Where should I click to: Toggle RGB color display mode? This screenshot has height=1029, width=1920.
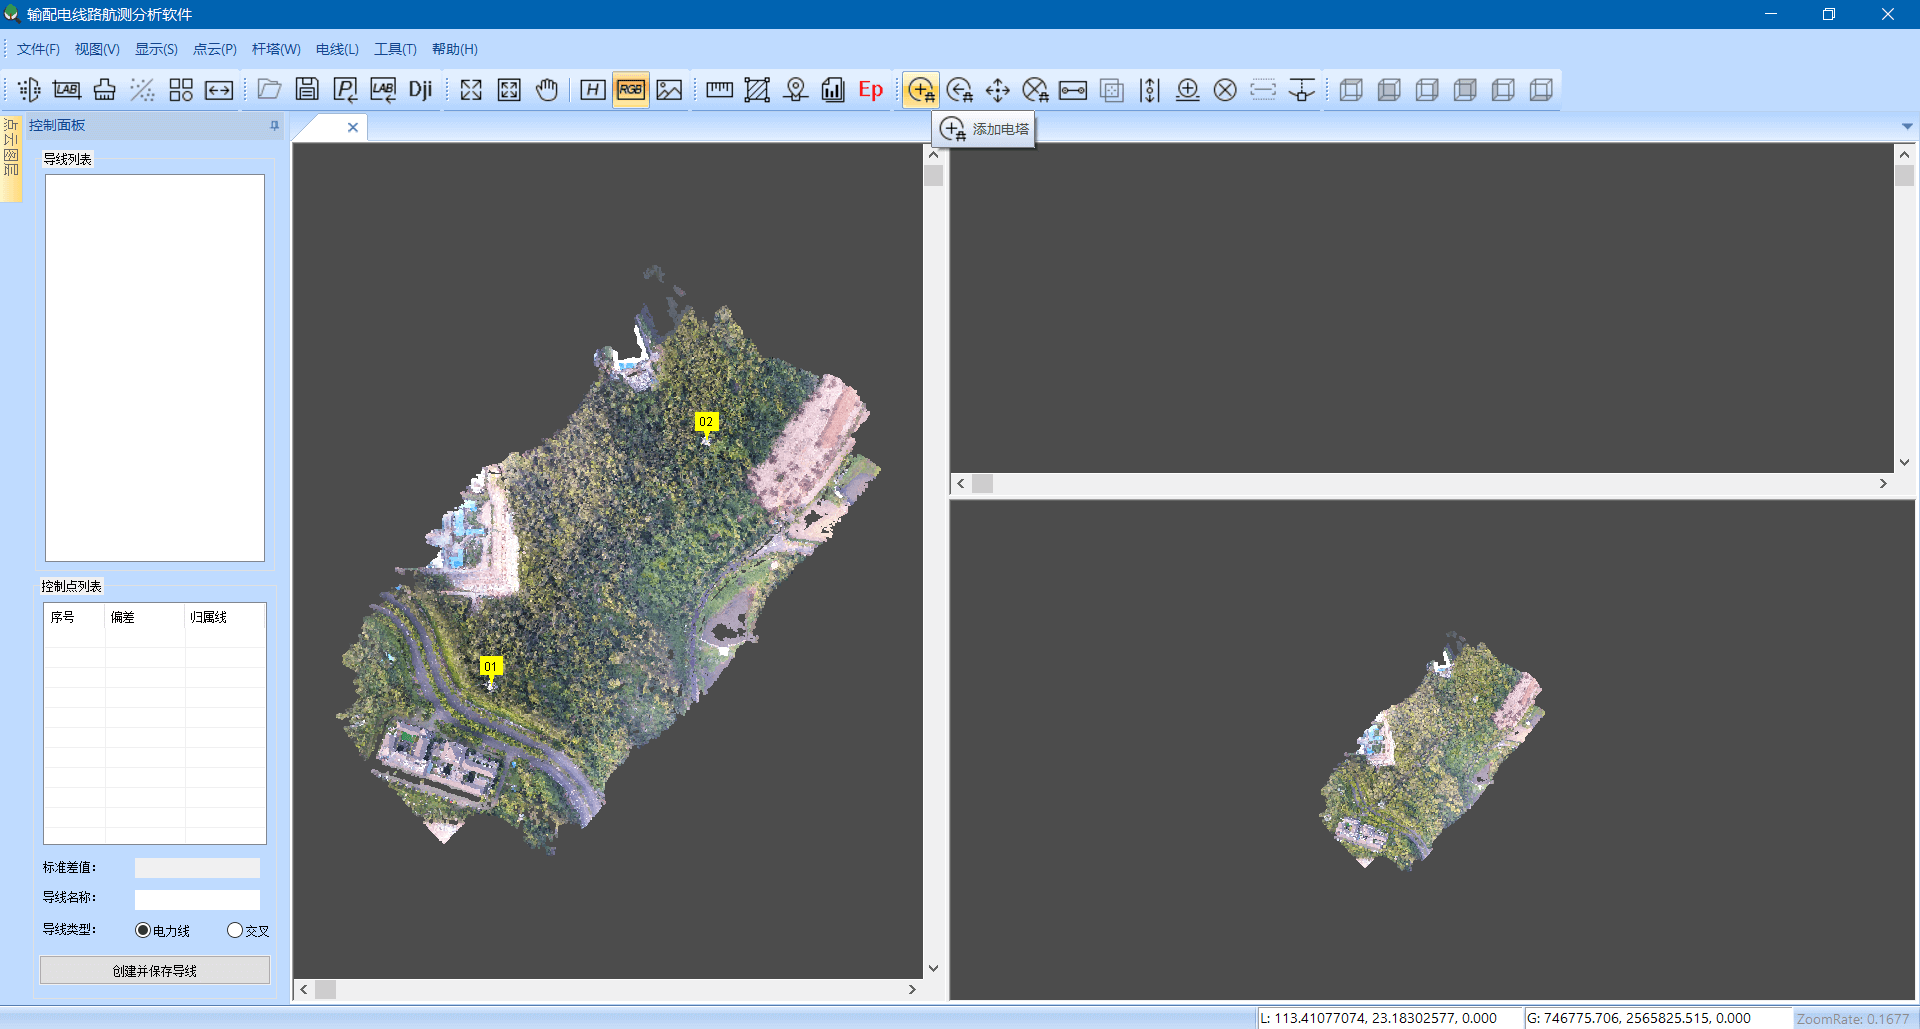click(x=631, y=90)
